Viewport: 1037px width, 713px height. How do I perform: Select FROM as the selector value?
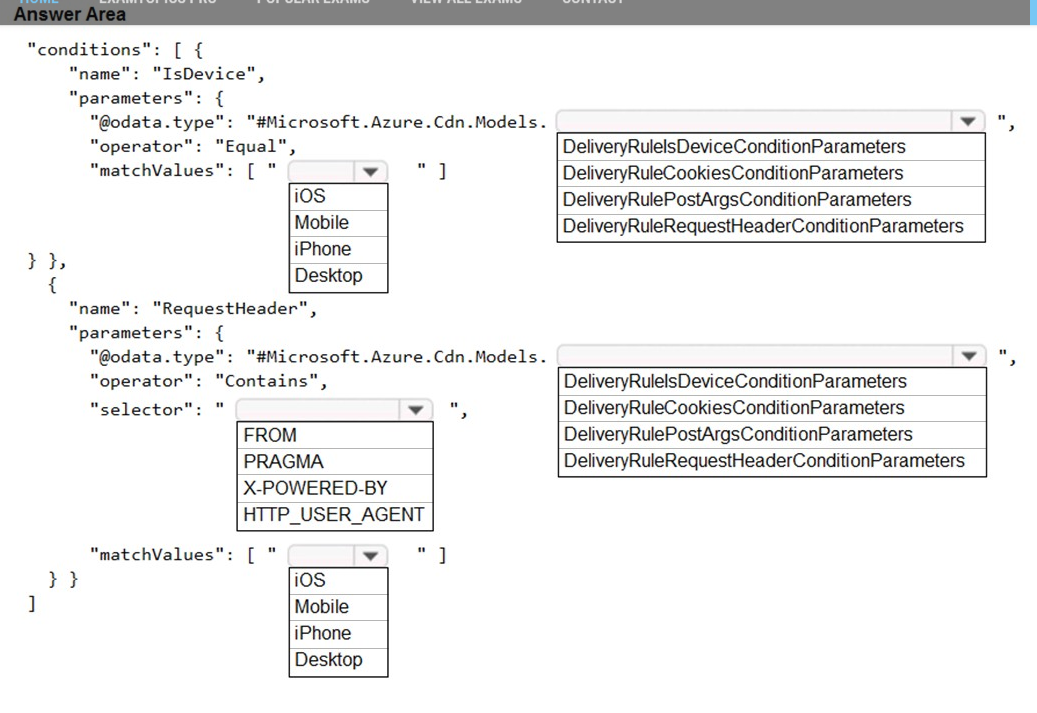tap(335, 436)
